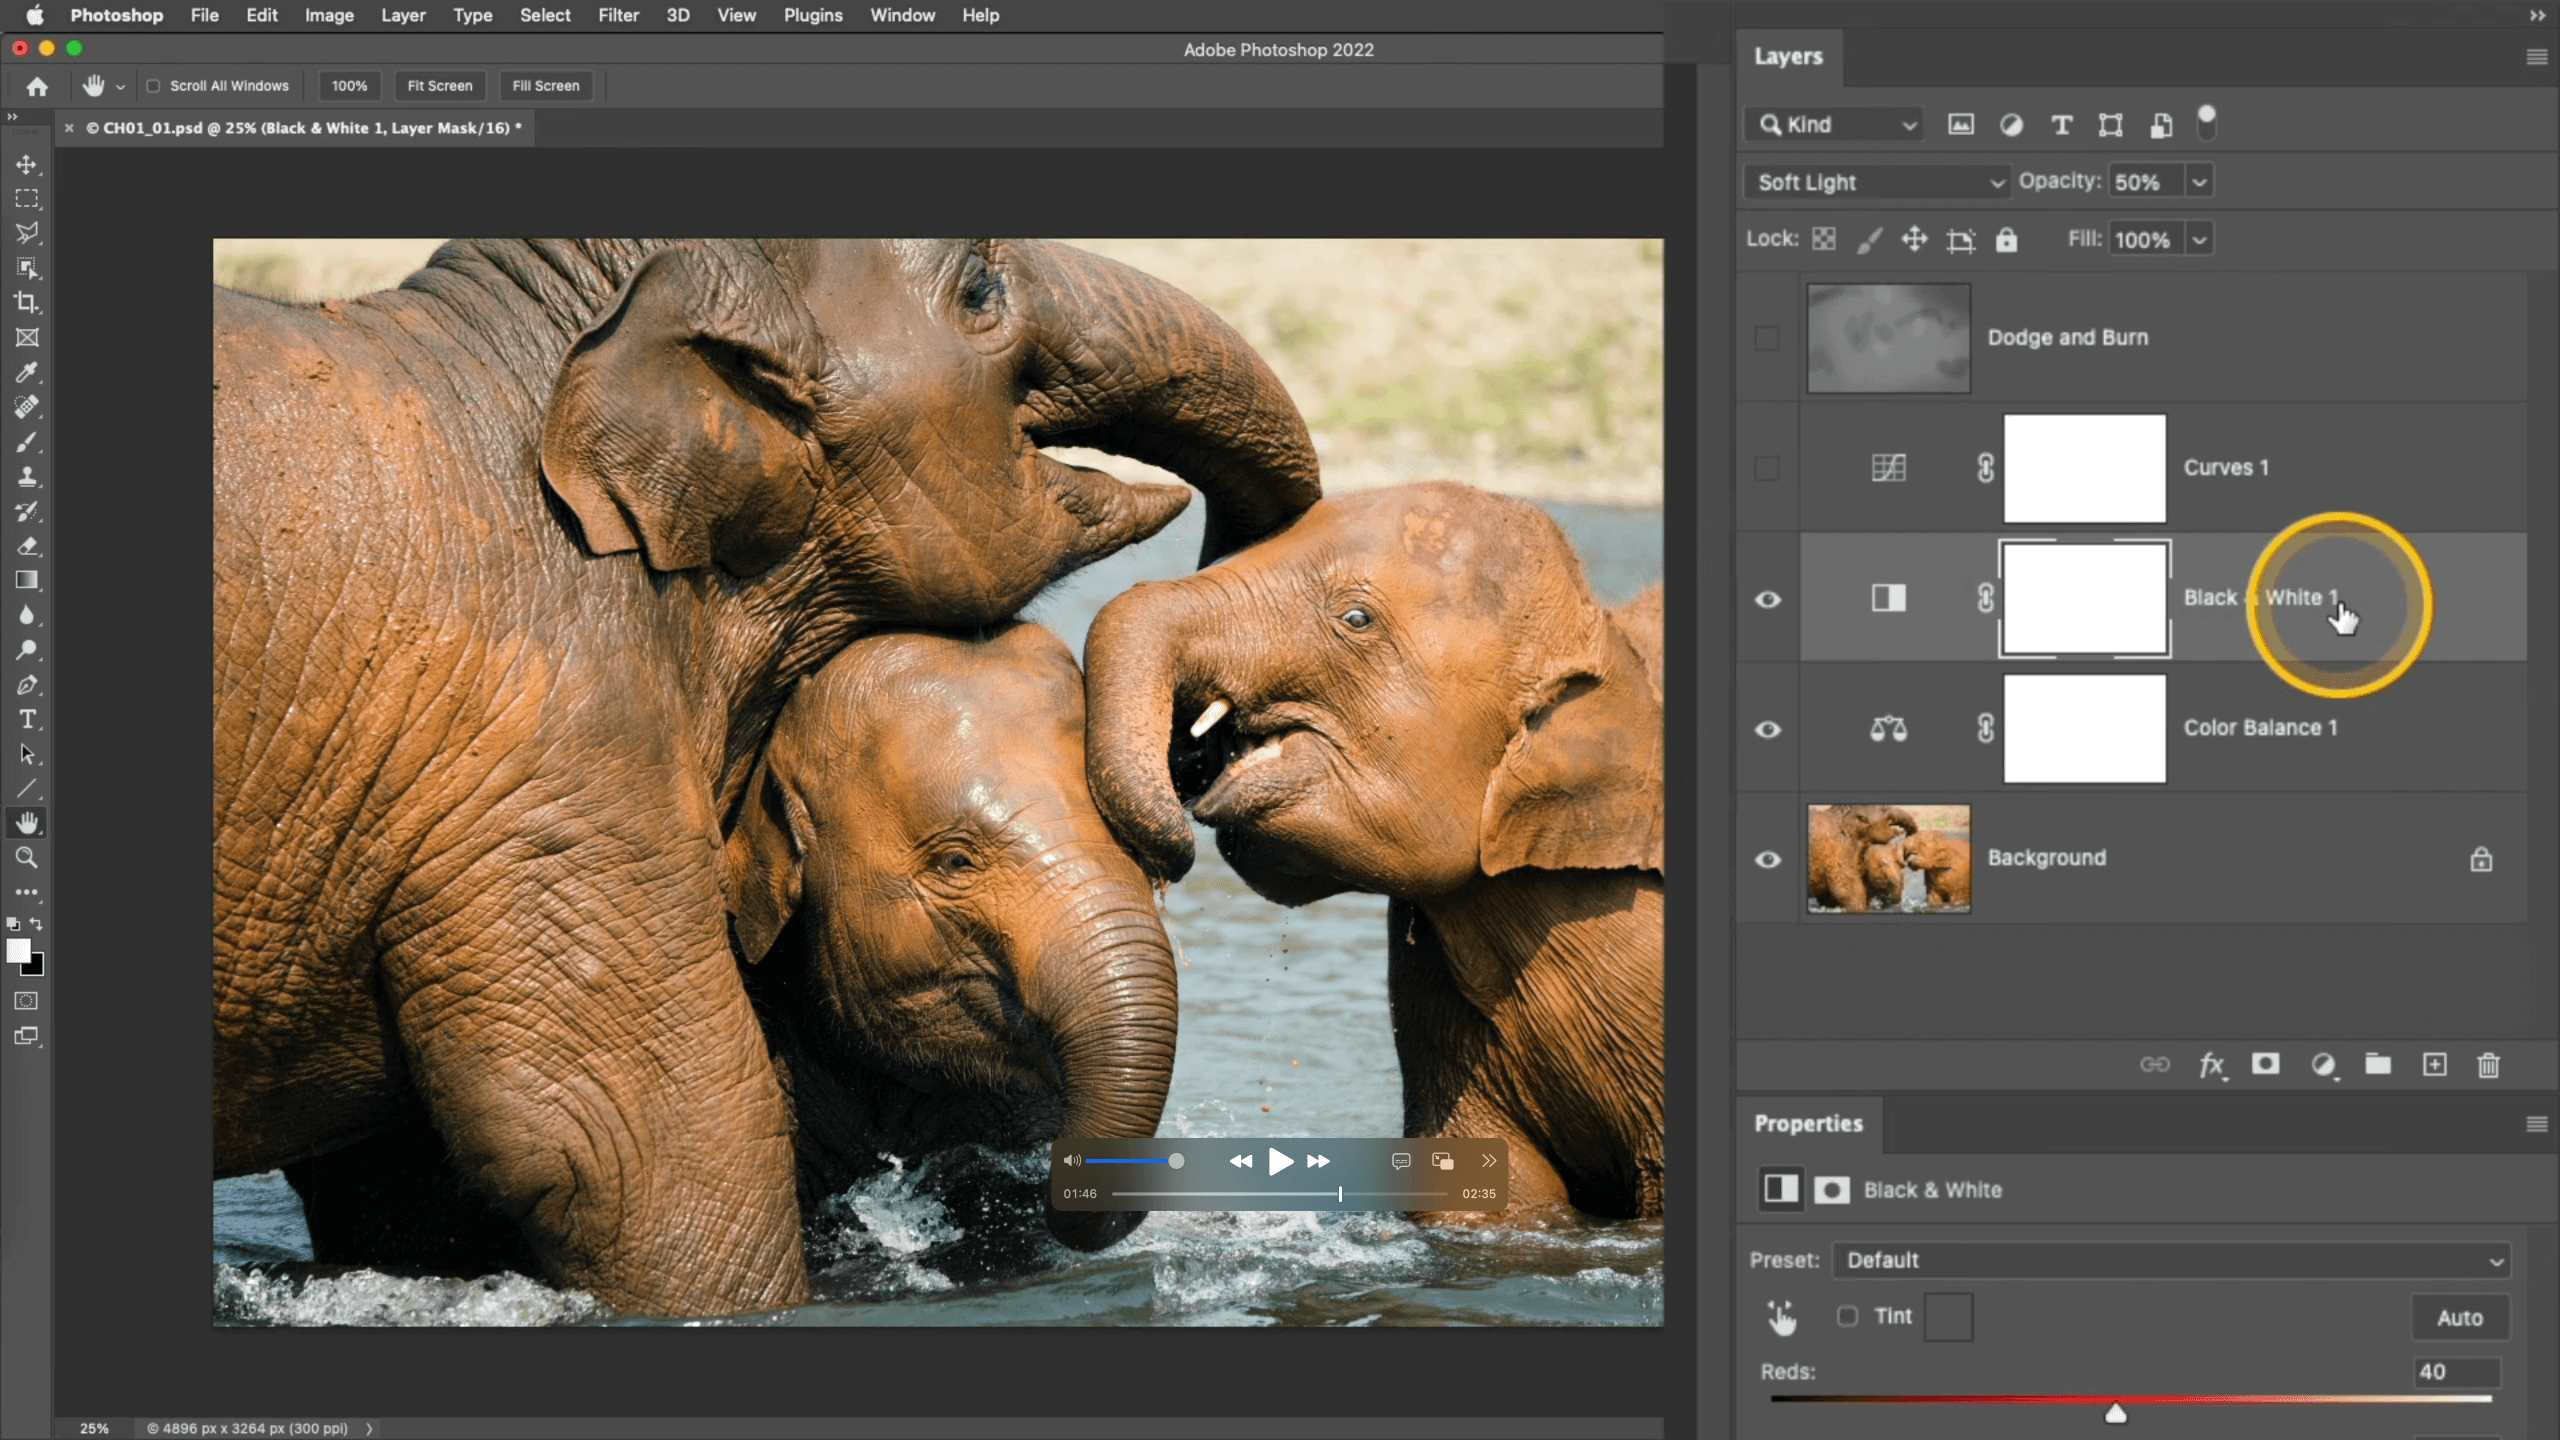Expand the Preset Default dropdown

click(x=2170, y=1260)
